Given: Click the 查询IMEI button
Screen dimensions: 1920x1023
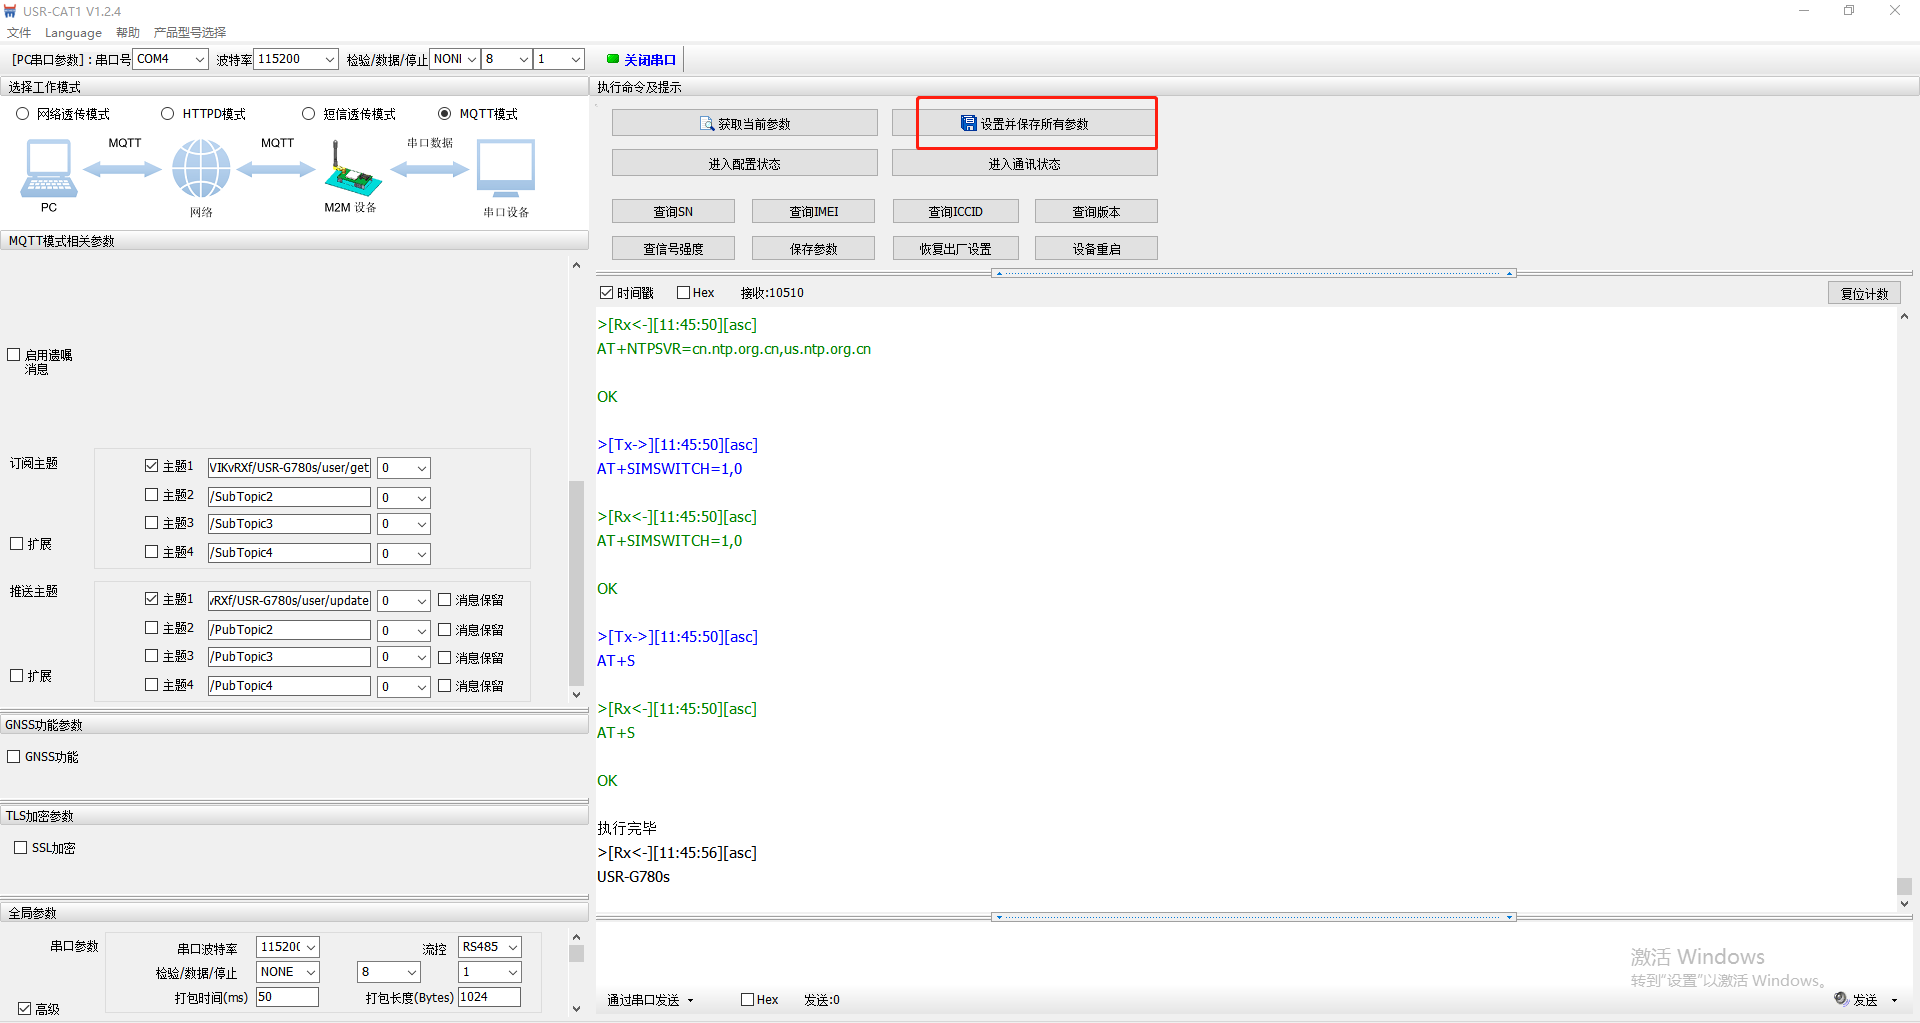Looking at the screenshot, I should click(x=813, y=212).
